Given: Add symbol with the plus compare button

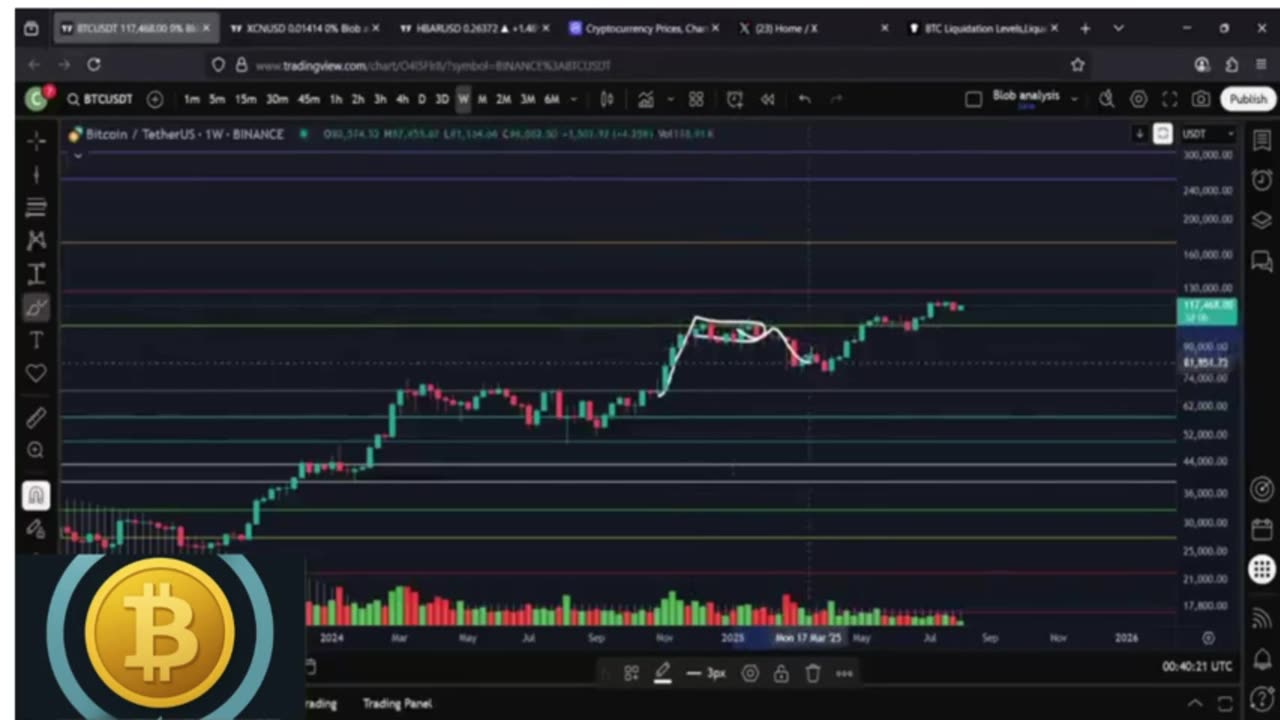Looking at the screenshot, I should pyautogui.click(x=155, y=99).
